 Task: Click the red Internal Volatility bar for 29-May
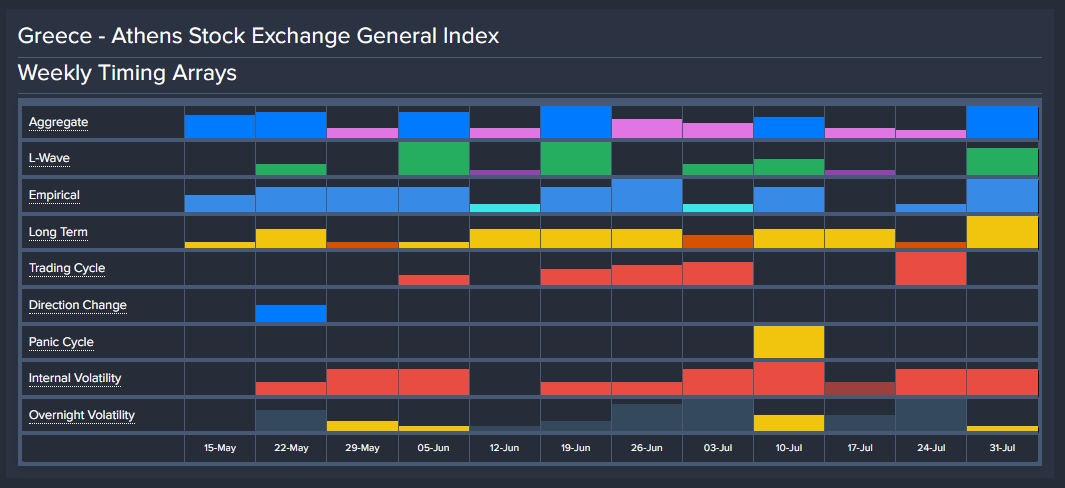coord(362,382)
